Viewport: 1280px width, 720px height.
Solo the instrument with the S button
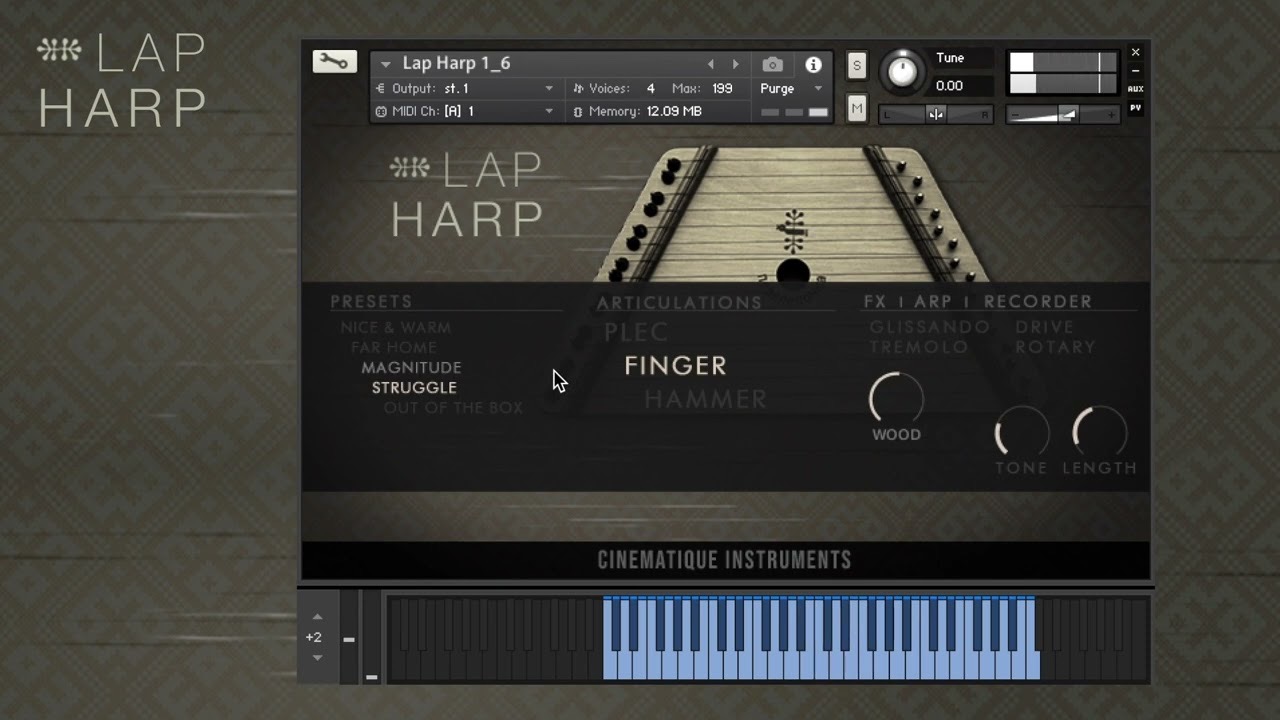tap(857, 65)
